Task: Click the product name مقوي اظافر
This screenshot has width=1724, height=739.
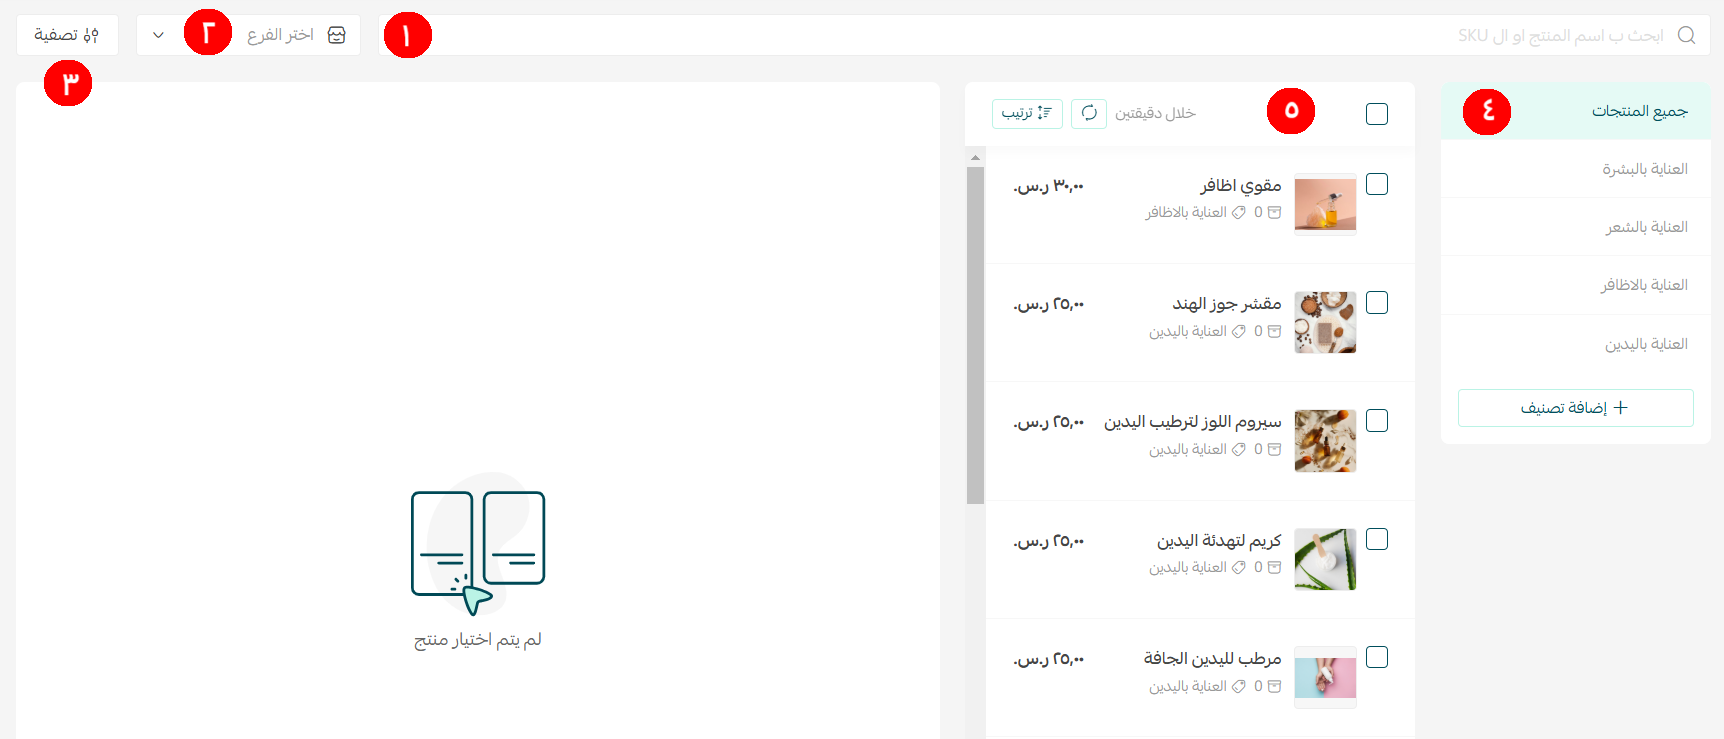Action: tap(1241, 185)
